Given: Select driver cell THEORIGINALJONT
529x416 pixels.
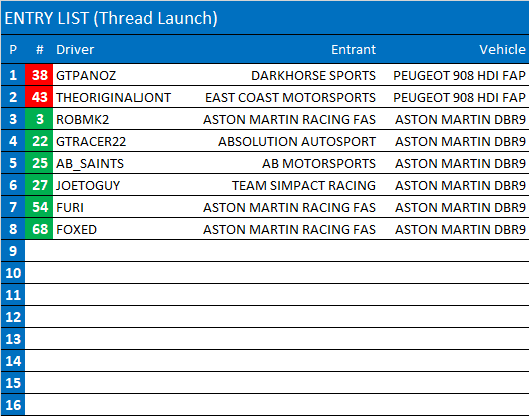Looking at the screenshot, I should pos(113,97).
